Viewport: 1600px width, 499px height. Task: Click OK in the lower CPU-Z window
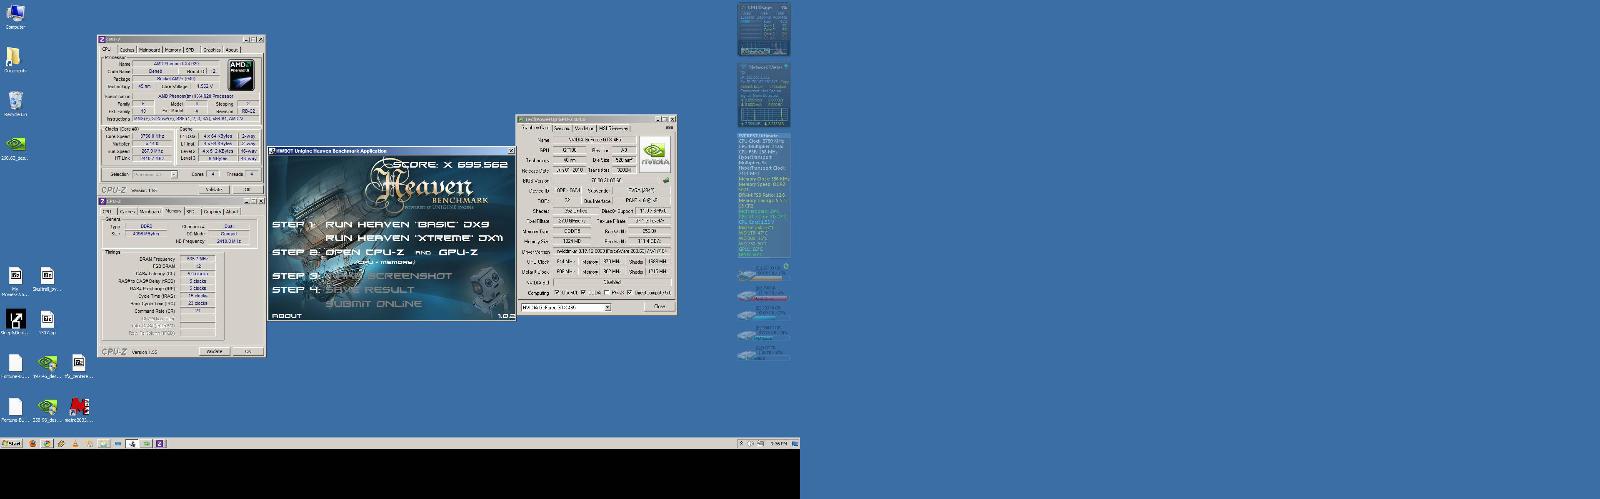tap(247, 351)
